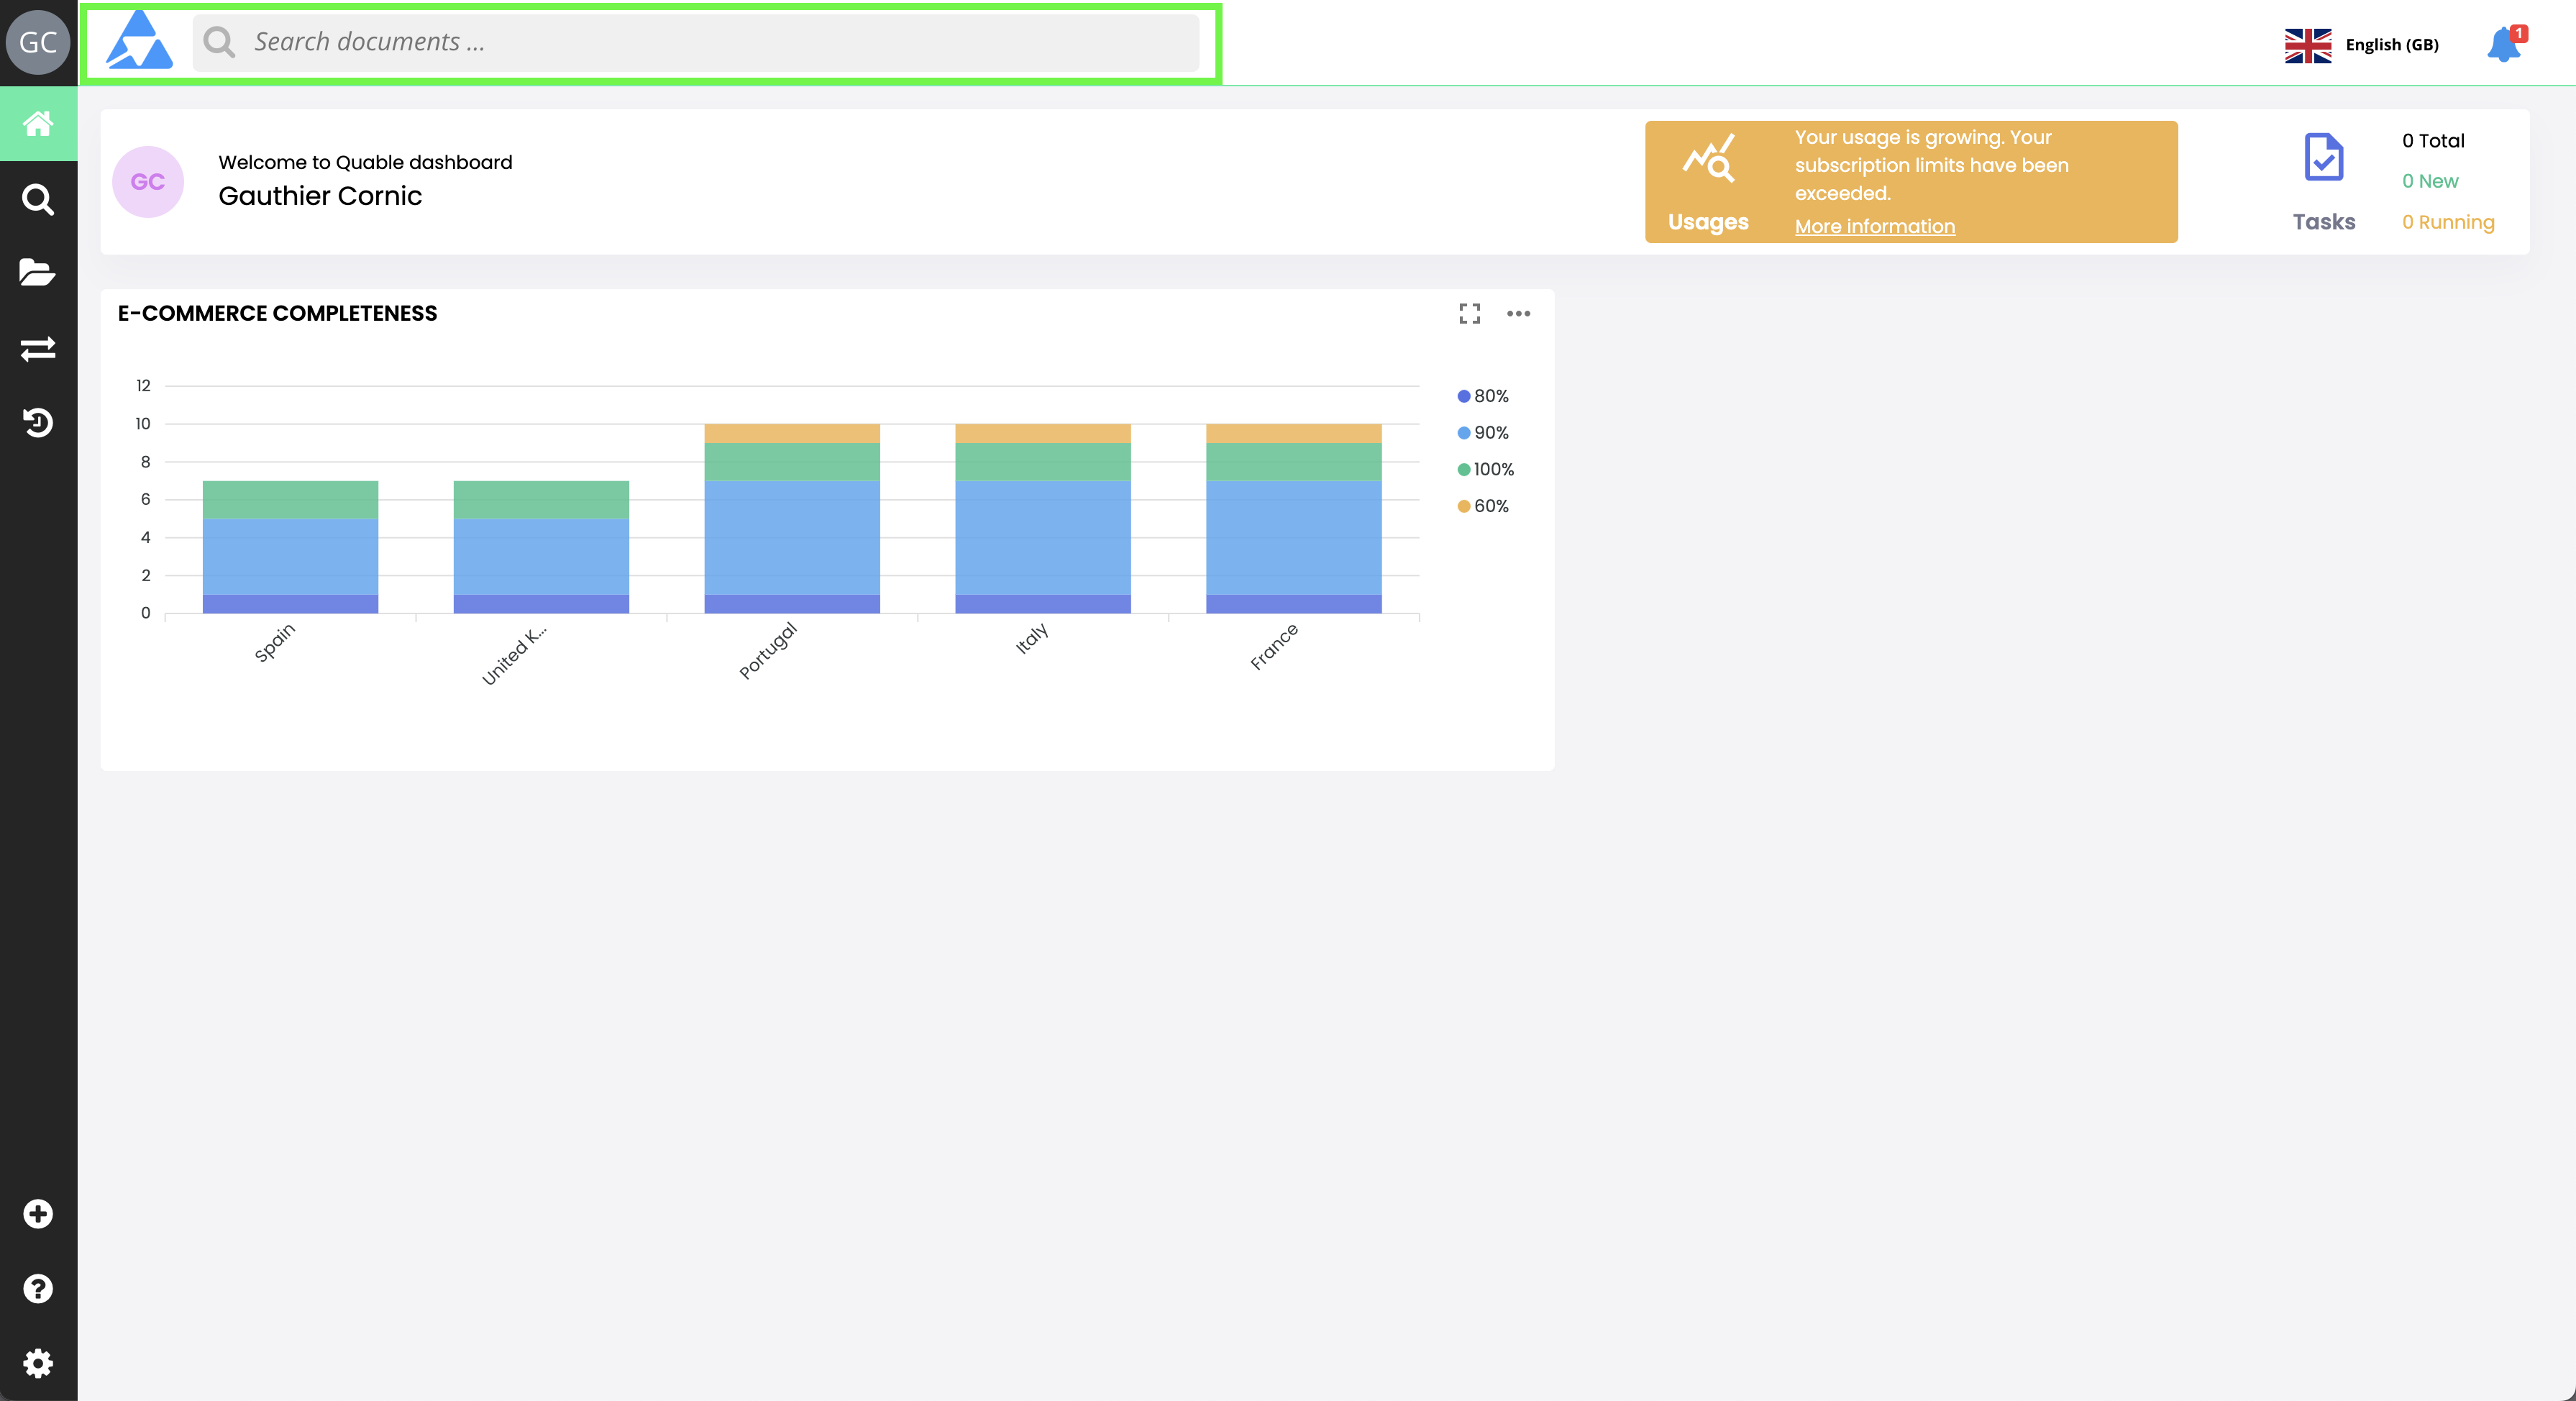The width and height of the screenshot is (2576, 1401).
Task: Open GC user avatar menu top-left
Action: tap(38, 42)
